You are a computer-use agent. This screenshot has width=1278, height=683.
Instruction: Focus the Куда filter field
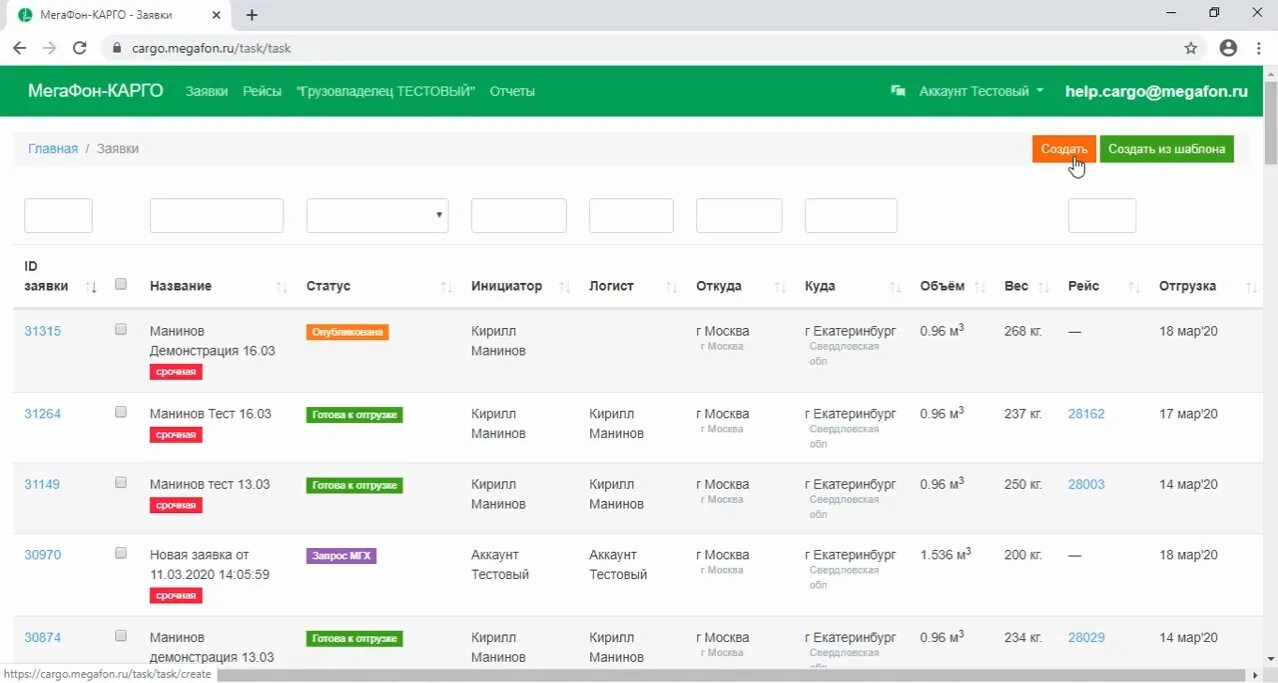851,215
